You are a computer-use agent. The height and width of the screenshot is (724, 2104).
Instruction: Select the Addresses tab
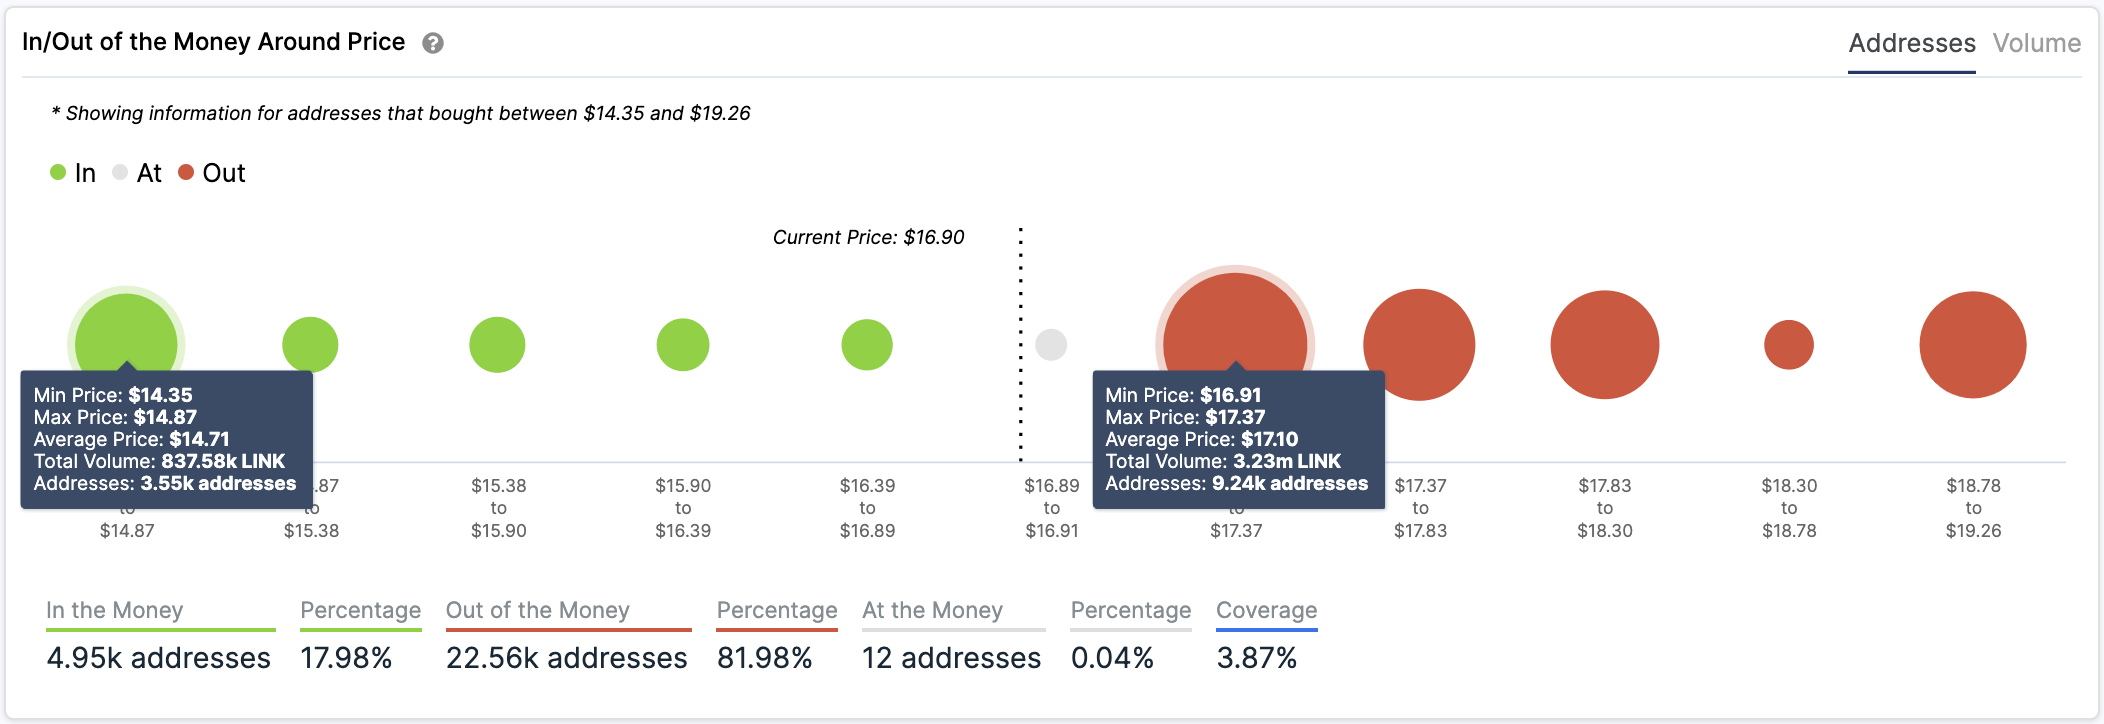(x=1911, y=43)
